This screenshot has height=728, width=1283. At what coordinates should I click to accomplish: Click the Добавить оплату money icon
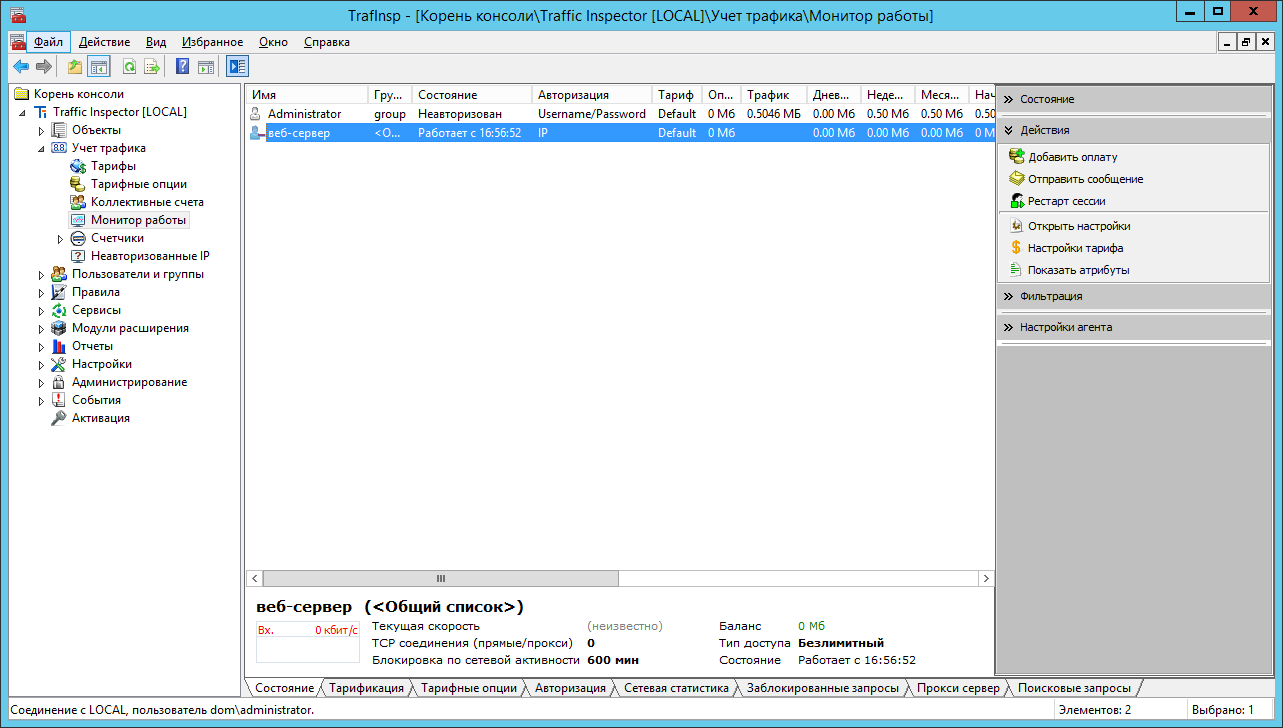(x=1016, y=157)
